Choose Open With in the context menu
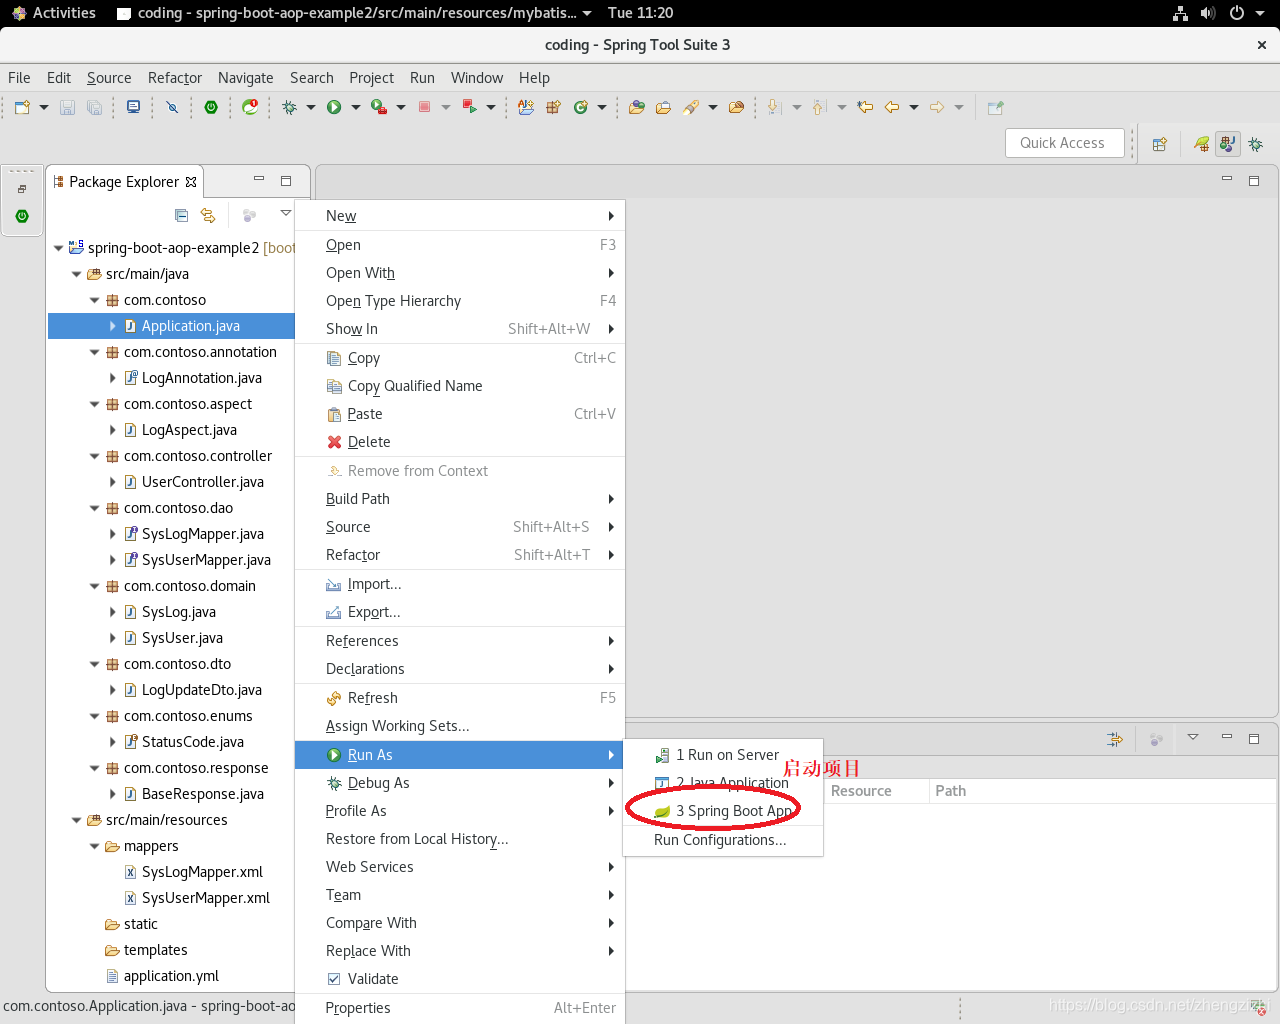Image resolution: width=1280 pixels, height=1024 pixels. [460, 273]
